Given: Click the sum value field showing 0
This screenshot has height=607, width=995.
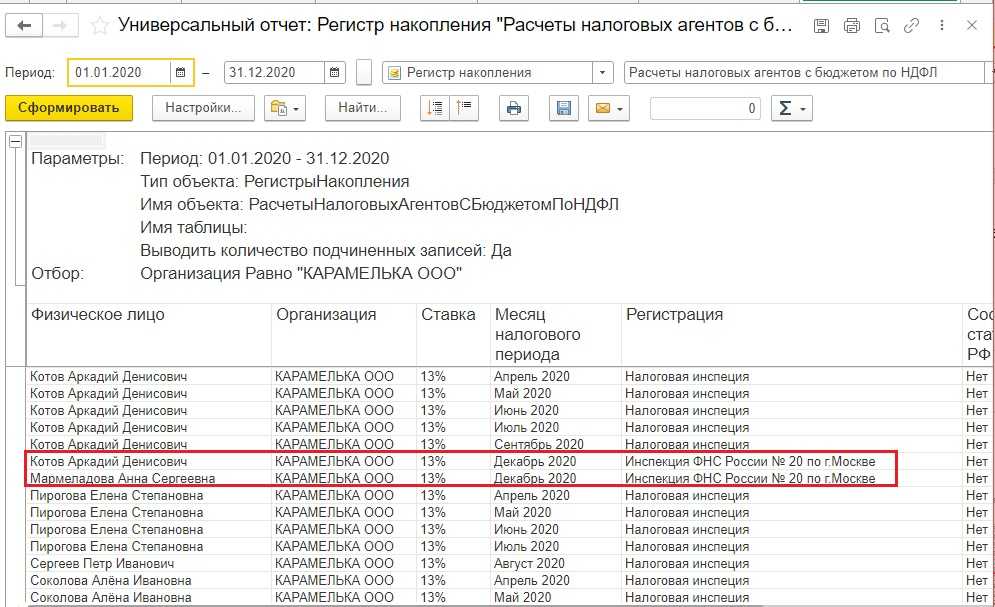Looking at the screenshot, I should coord(705,108).
